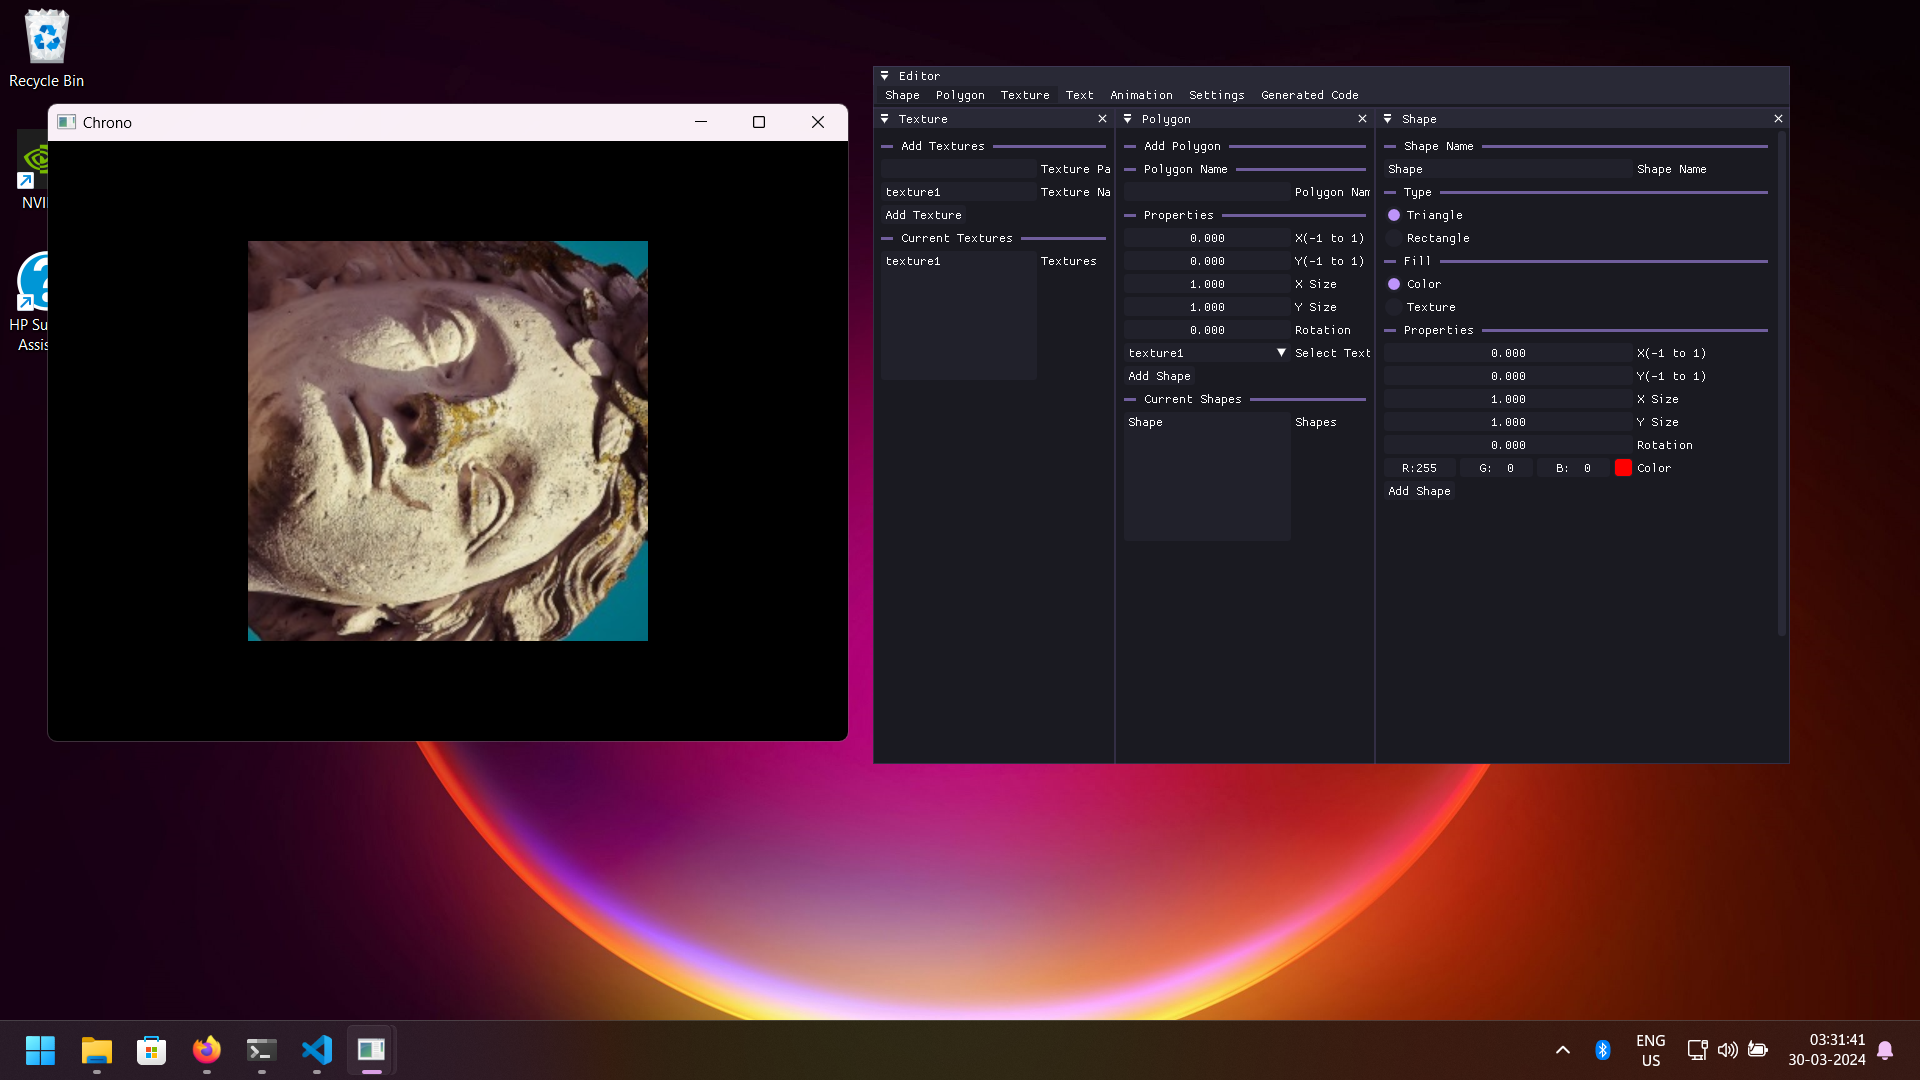1920x1080 pixels.
Task: Open the battery tray icon
Action: coord(1757,1050)
